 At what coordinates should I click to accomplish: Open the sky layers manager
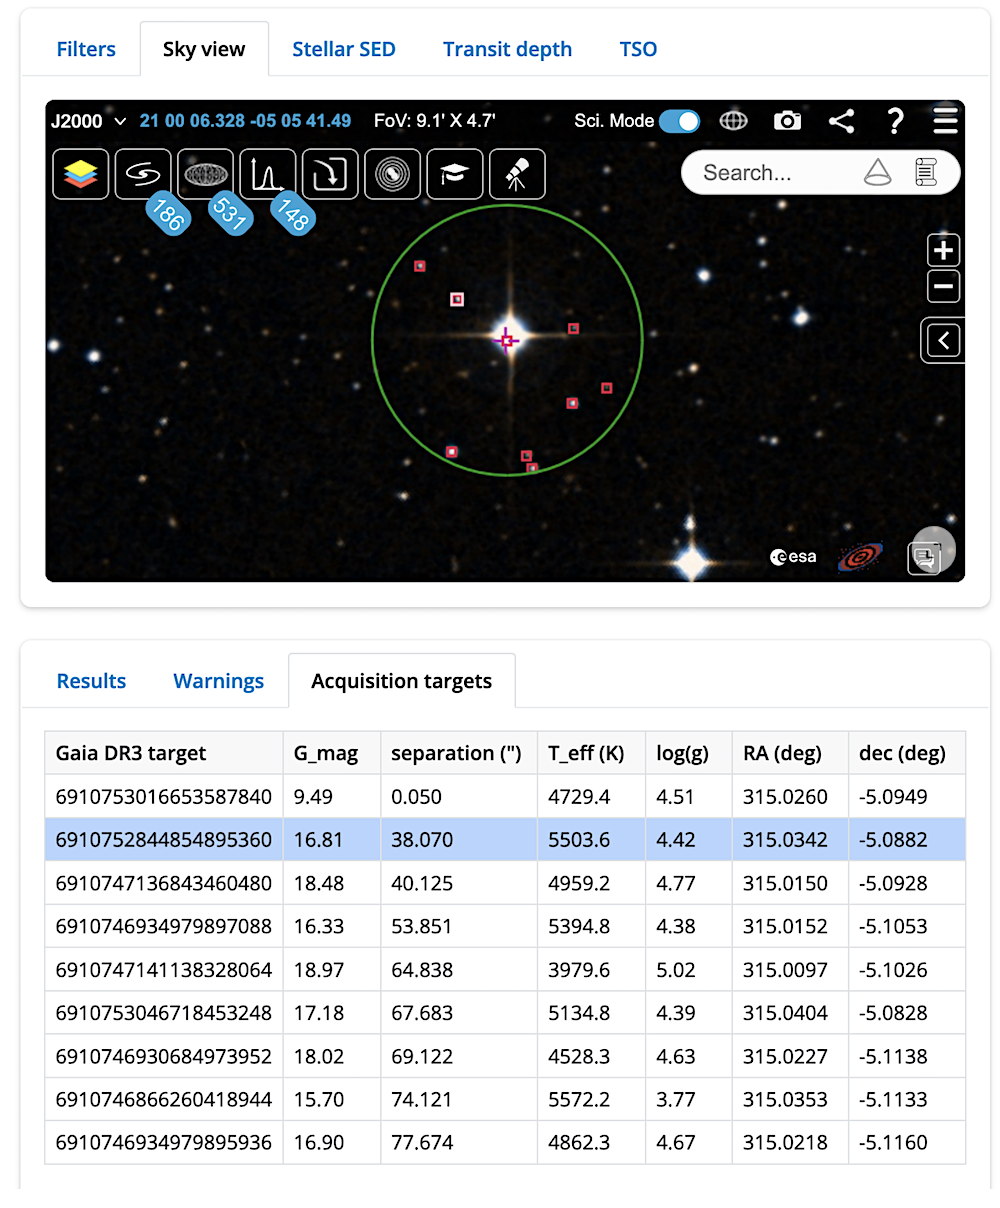(x=80, y=173)
